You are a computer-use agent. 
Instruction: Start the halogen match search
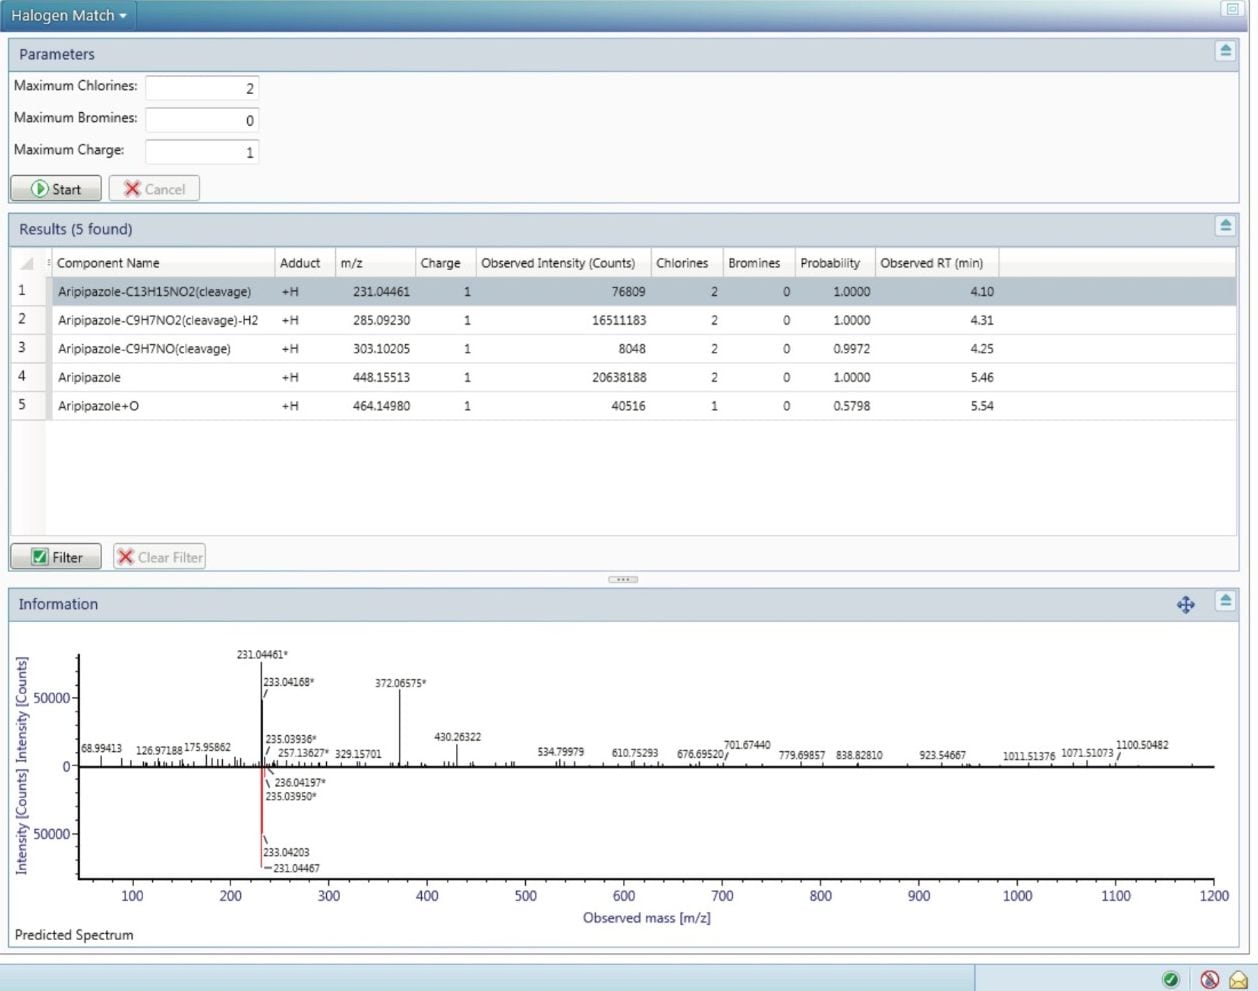pos(56,189)
